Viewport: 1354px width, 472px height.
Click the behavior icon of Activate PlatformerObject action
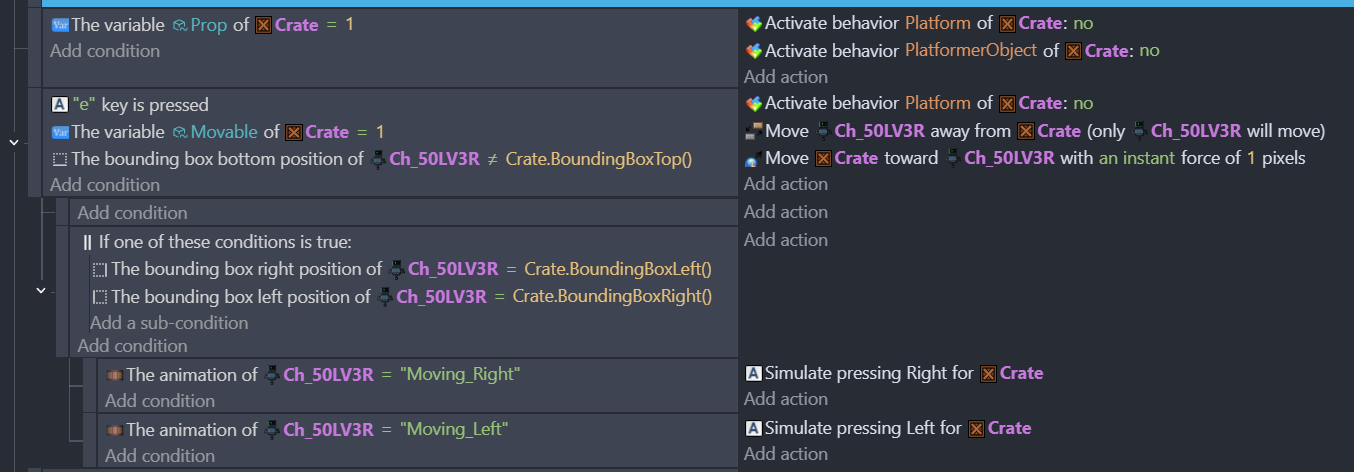click(754, 50)
